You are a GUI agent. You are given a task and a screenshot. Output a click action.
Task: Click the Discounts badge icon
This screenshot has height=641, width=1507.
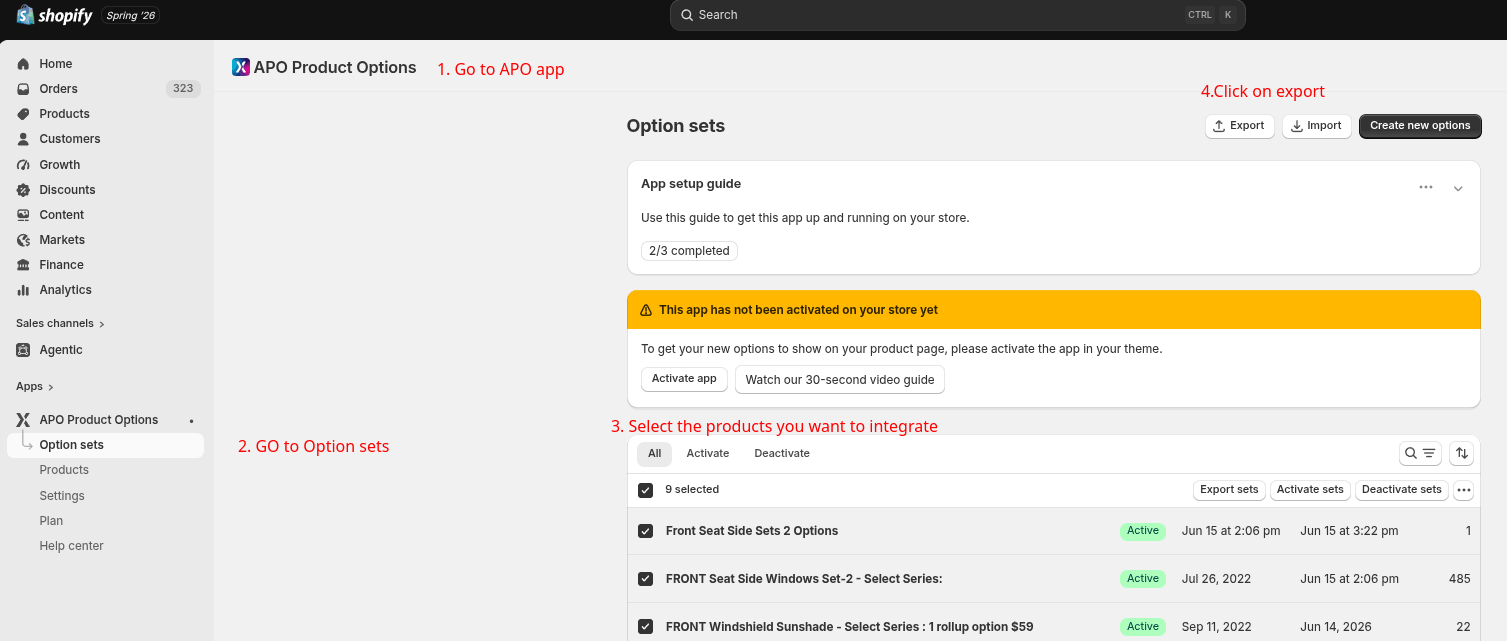23,190
